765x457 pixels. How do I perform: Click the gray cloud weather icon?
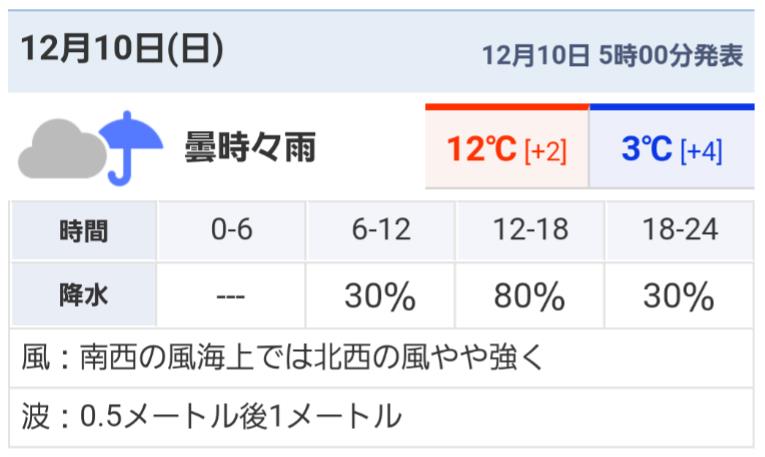point(62,149)
